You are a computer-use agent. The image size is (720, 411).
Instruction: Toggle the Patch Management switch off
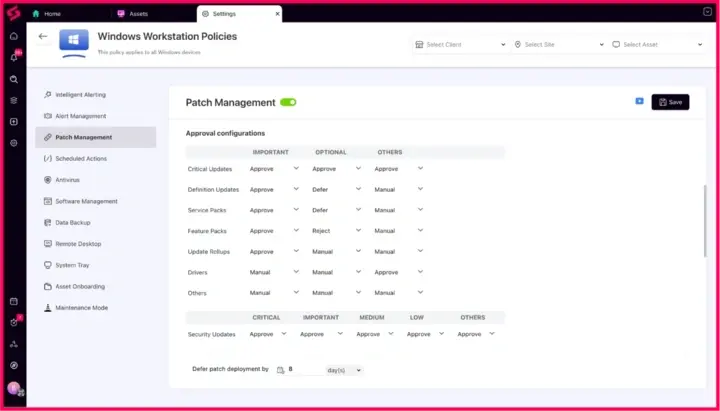coord(288,102)
